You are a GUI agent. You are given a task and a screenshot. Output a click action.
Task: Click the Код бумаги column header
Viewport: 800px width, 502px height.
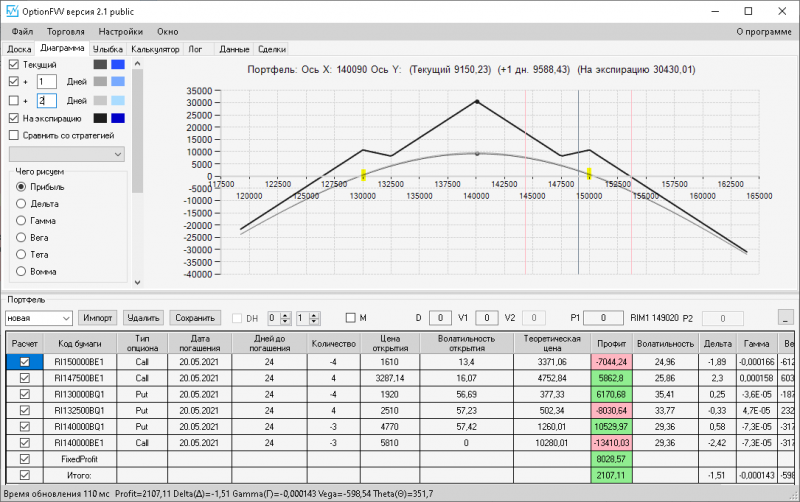pos(80,343)
